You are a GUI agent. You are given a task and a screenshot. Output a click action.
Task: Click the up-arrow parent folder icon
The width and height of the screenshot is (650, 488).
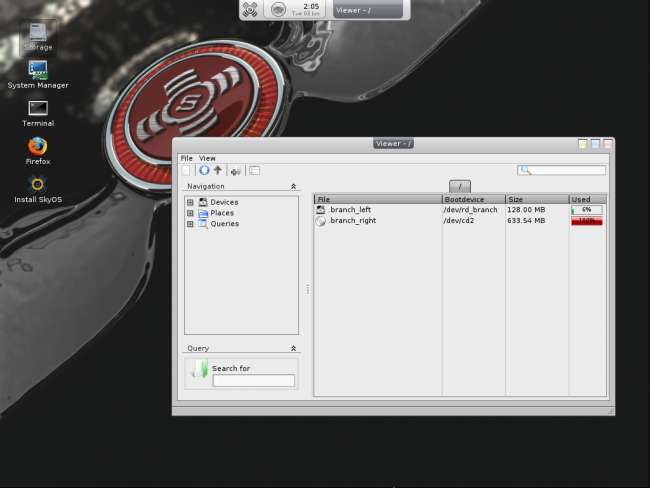pos(217,171)
